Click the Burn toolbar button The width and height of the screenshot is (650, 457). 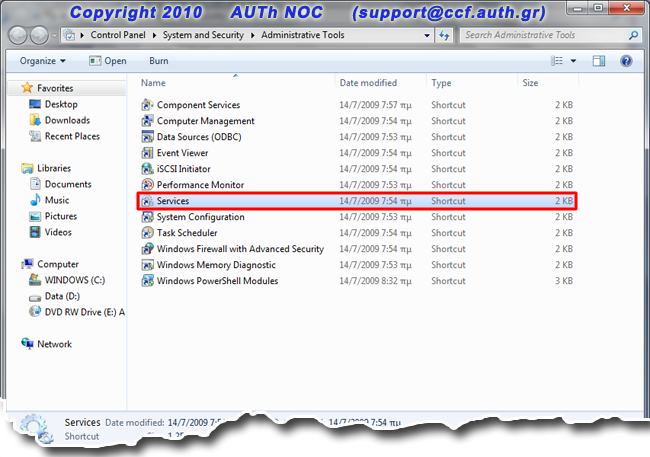pos(159,61)
